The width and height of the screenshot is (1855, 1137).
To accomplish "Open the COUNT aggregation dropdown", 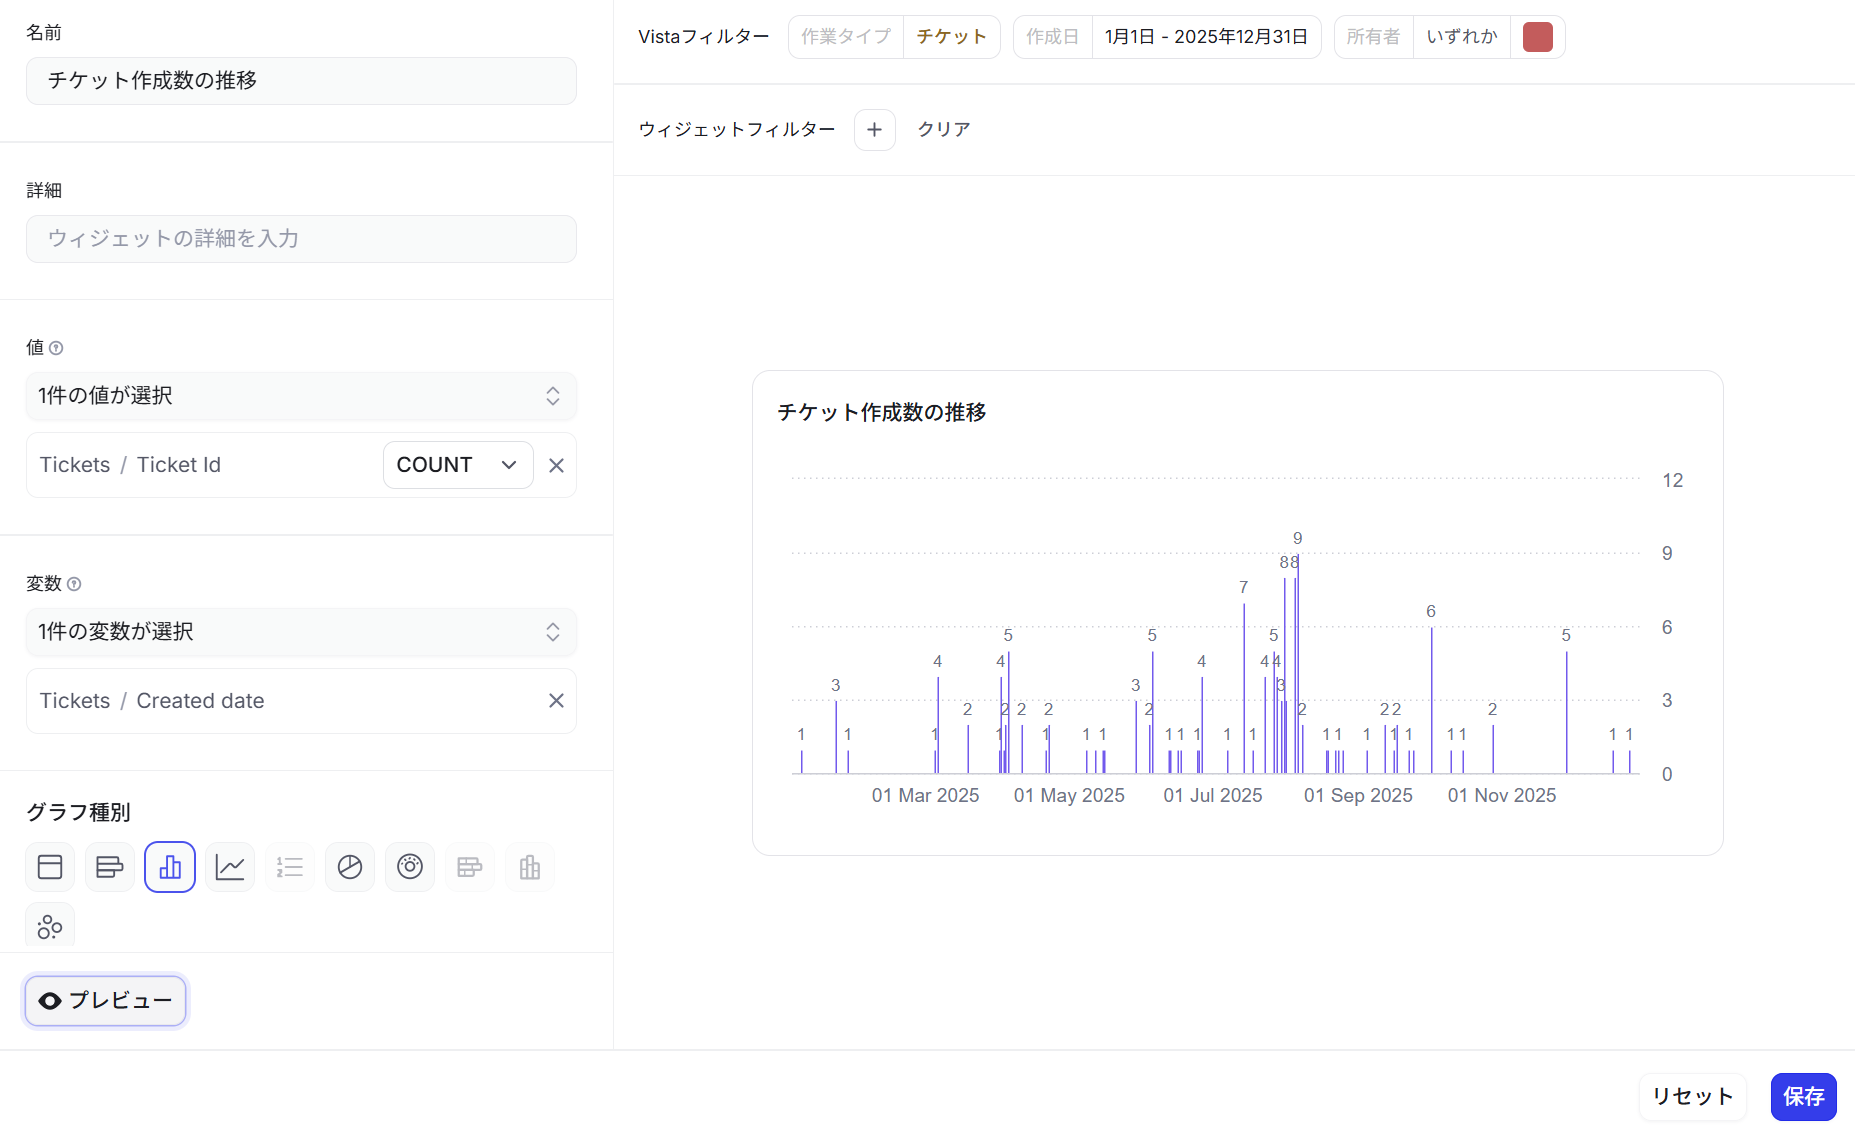I will pyautogui.click(x=457, y=465).
